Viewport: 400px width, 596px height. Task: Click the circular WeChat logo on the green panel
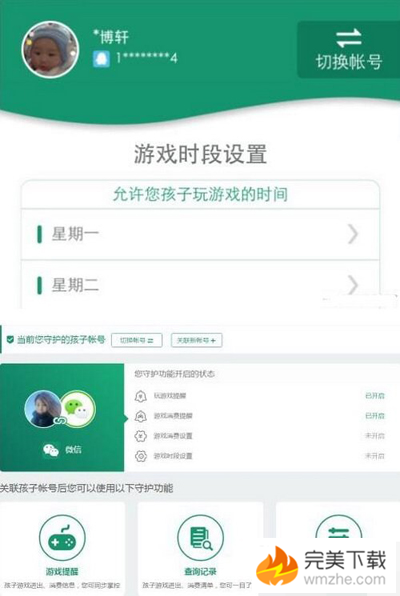coord(78,409)
